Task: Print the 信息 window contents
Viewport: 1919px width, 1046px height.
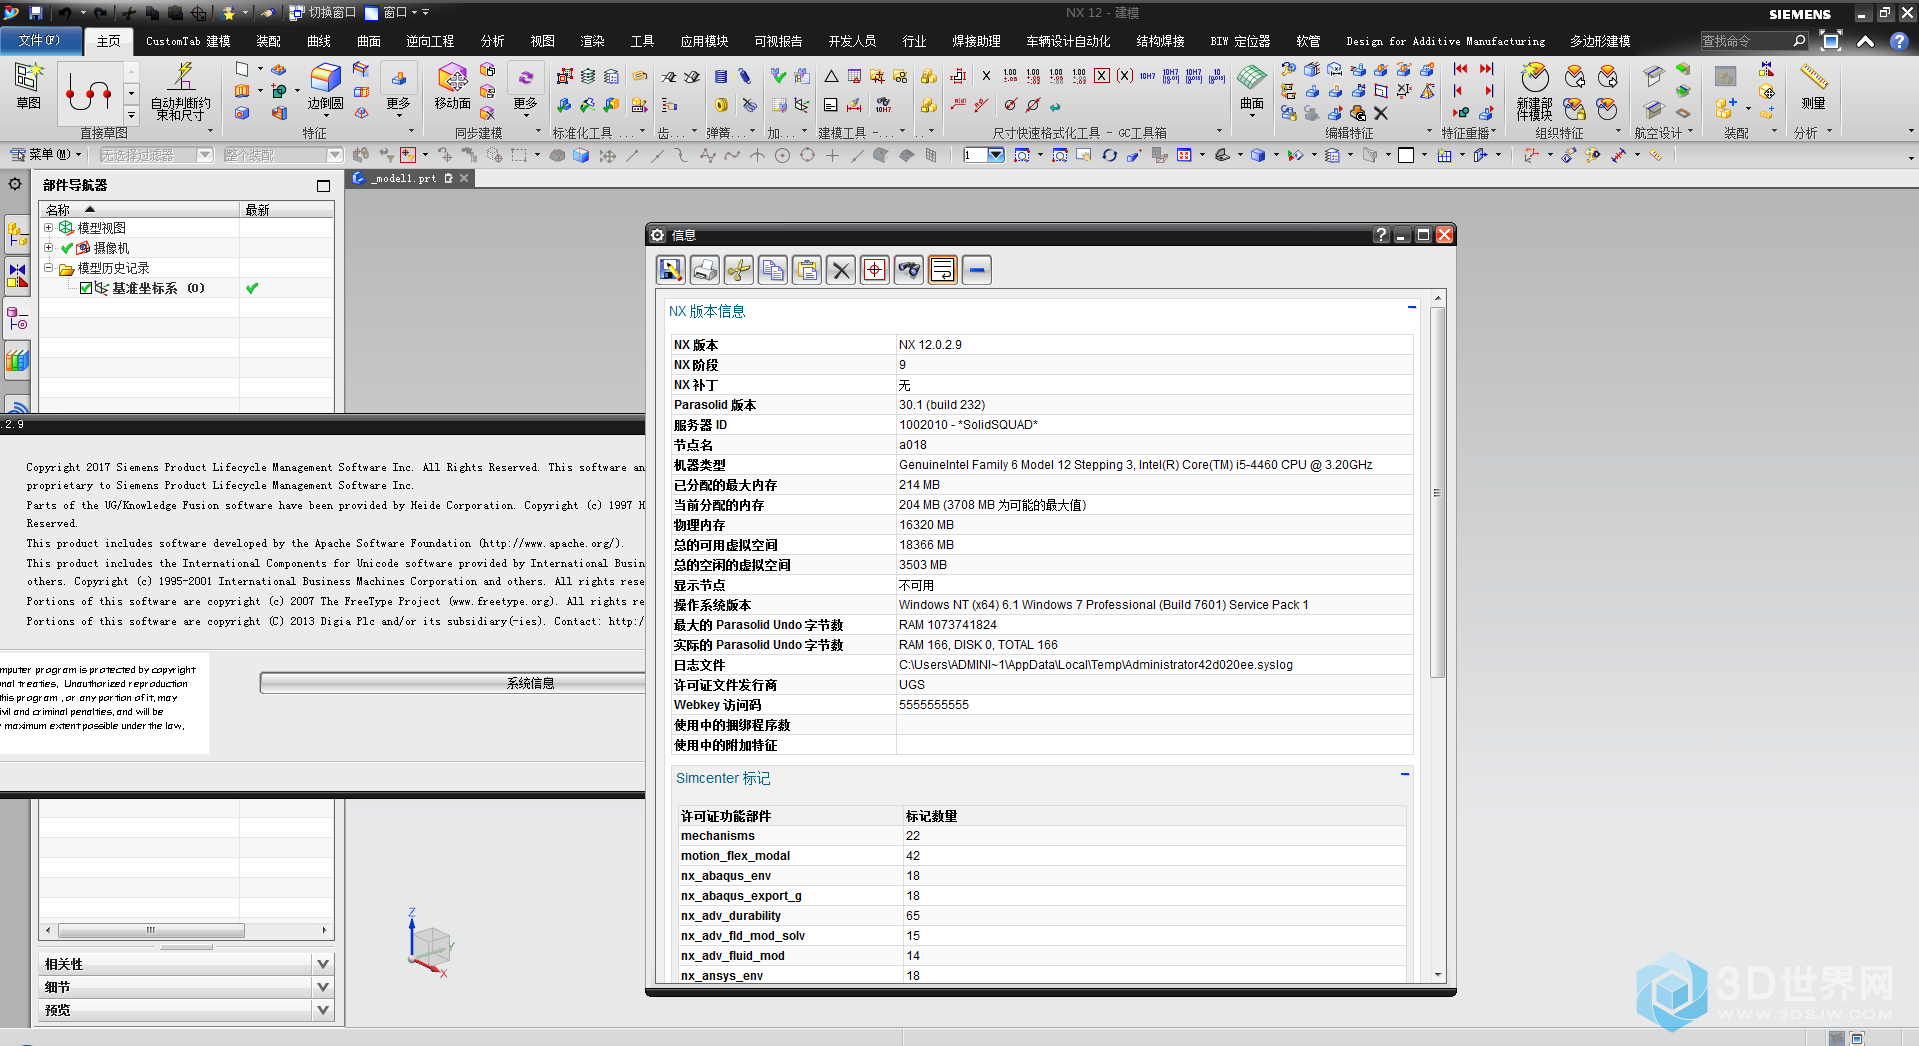Action: pyautogui.click(x=705, y=270)
